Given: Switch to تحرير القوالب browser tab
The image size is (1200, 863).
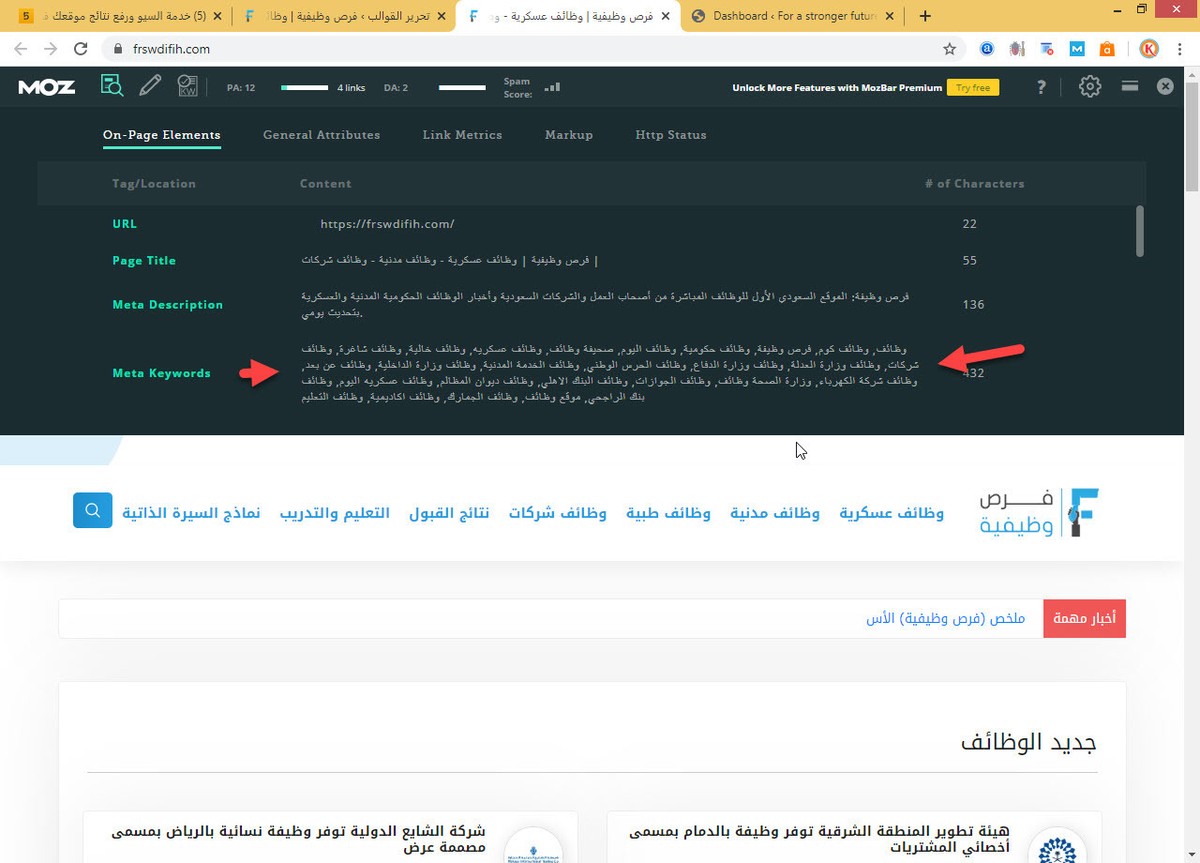Looking at the screenshot, I should click(x=343, y=16).
